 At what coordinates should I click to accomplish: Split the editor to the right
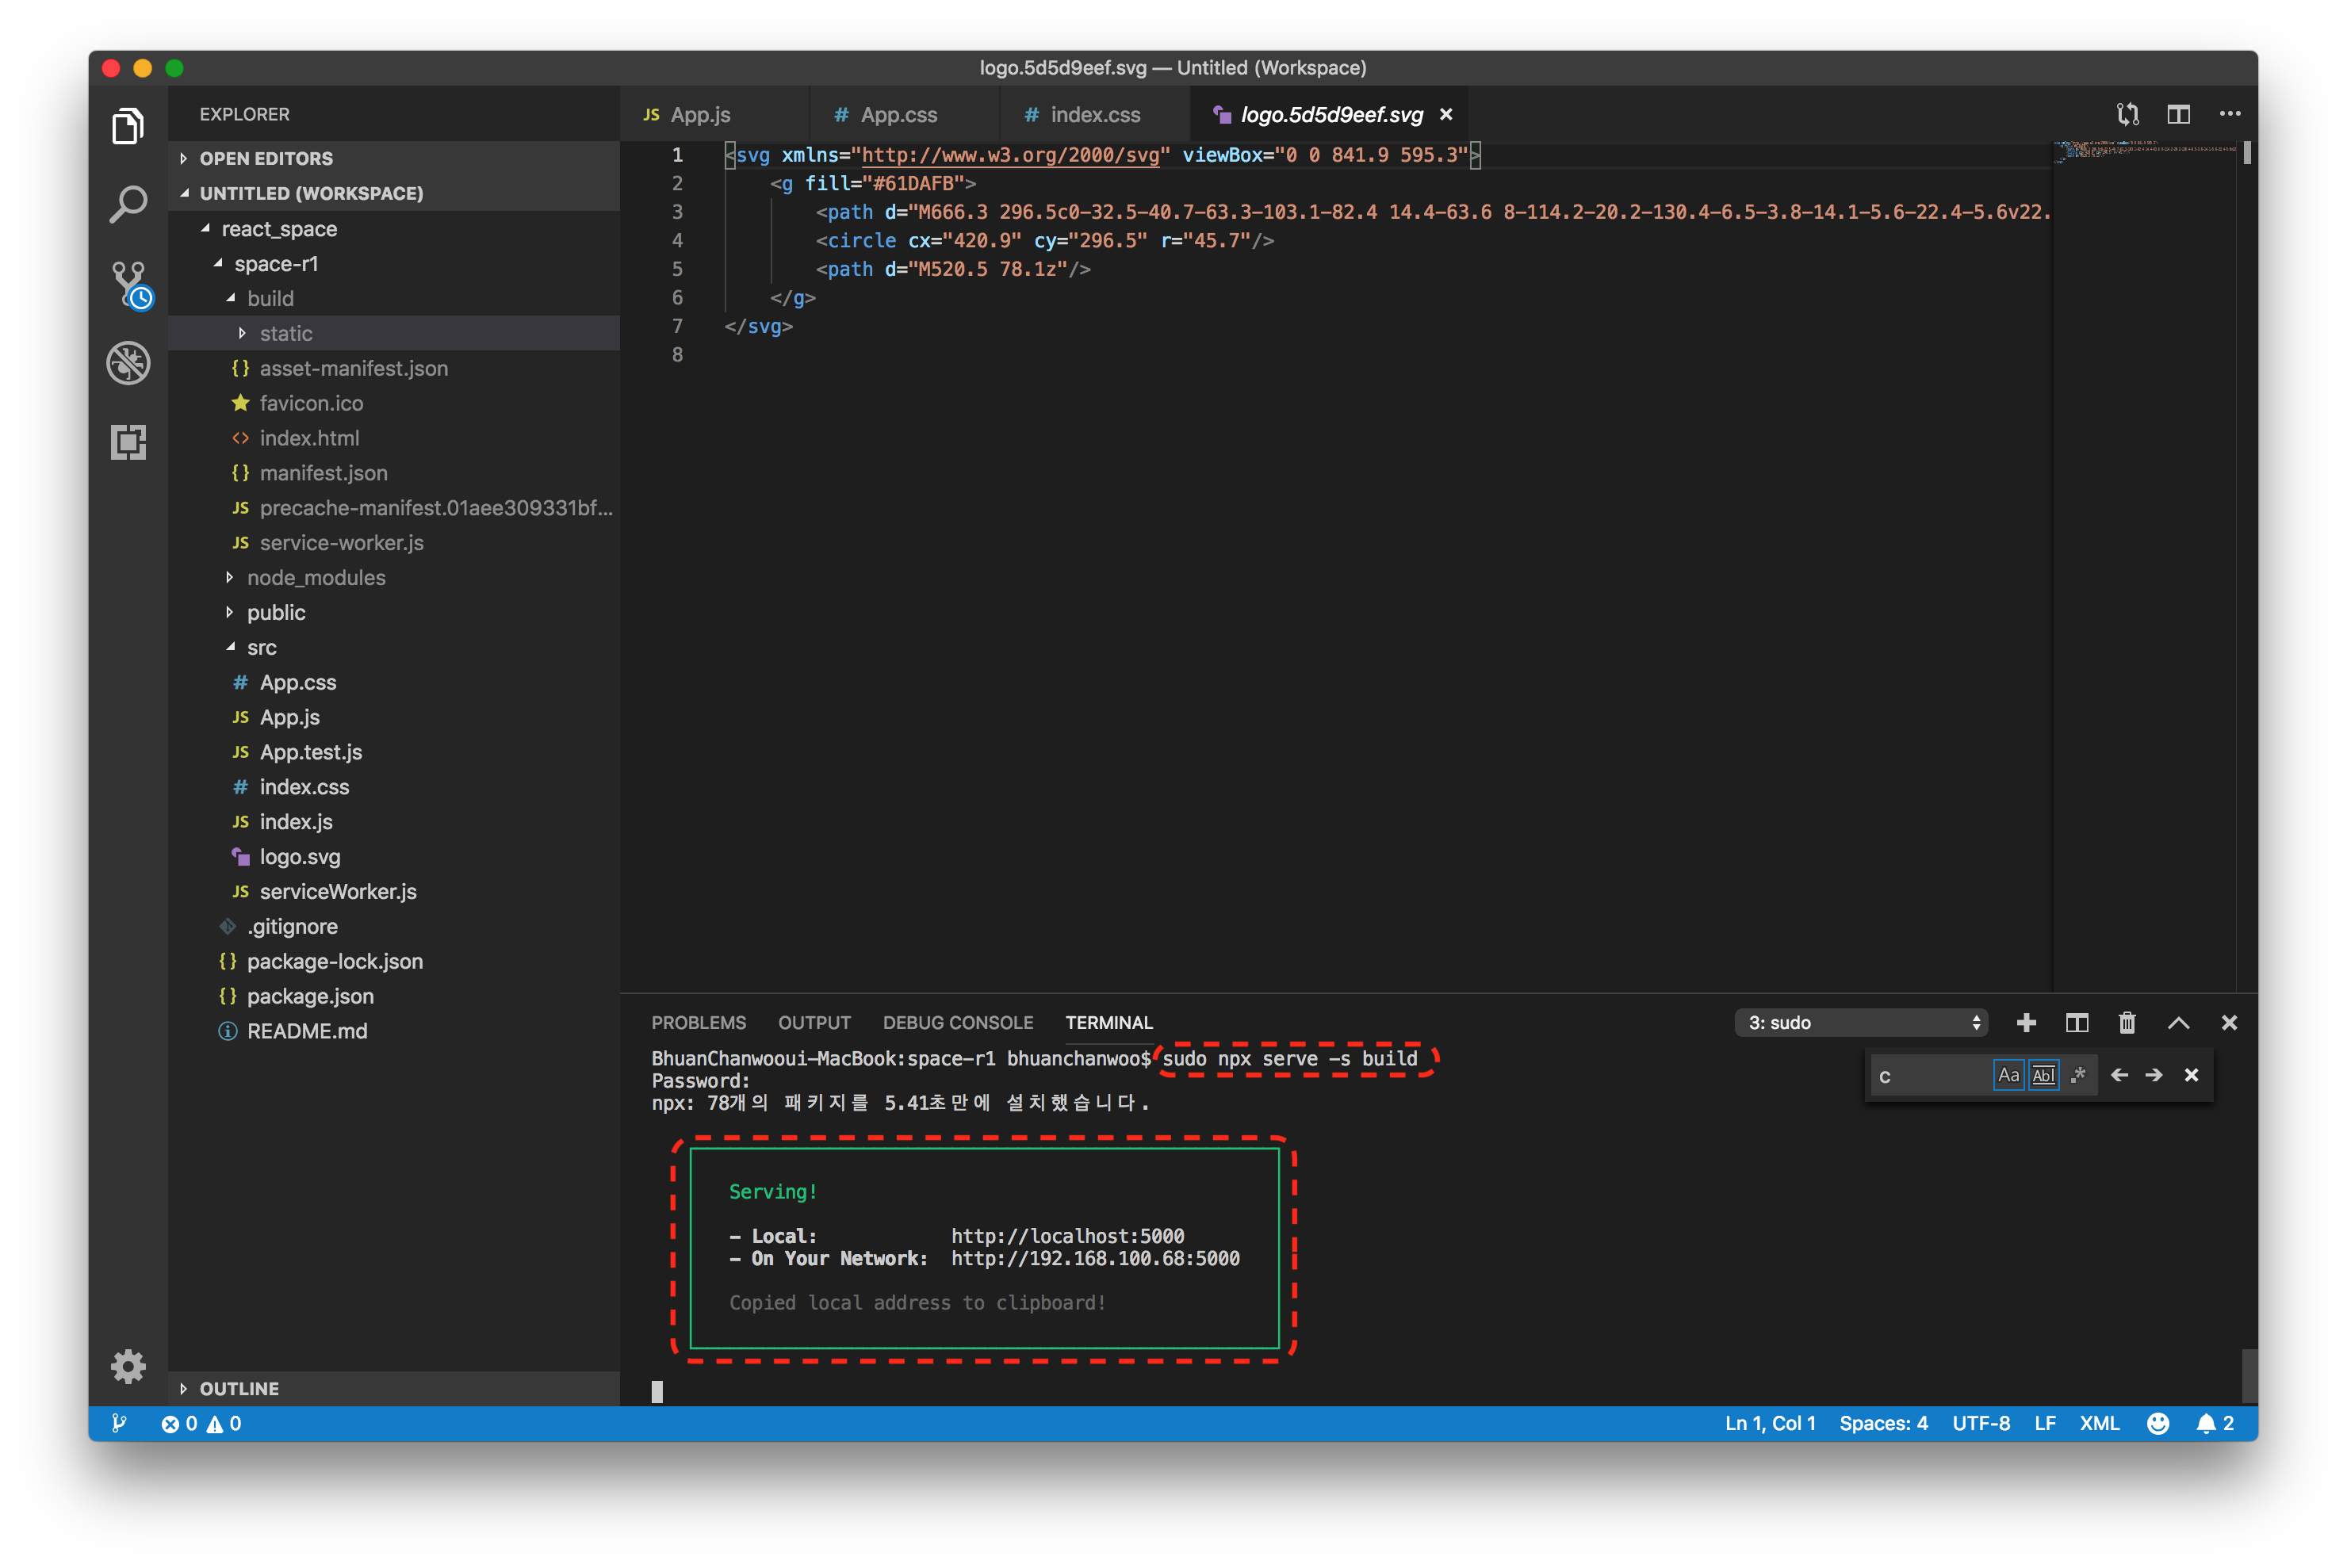coord(2178,115)
